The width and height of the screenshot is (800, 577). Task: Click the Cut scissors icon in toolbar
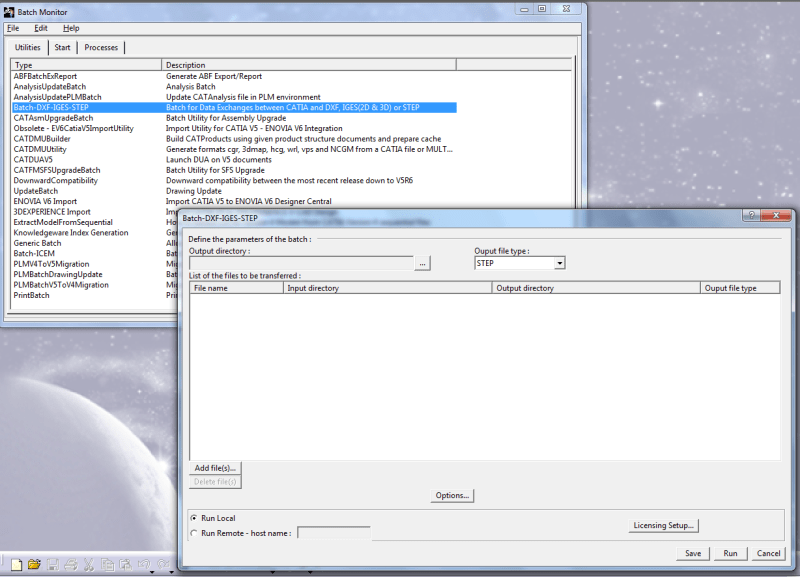tap(89, 564)
